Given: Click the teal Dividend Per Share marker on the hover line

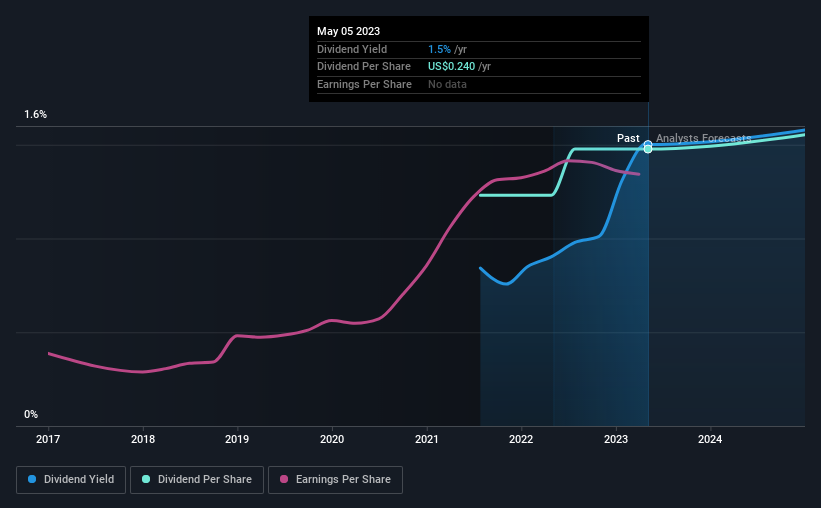Looking at the screenshot, I should [648, 149].
